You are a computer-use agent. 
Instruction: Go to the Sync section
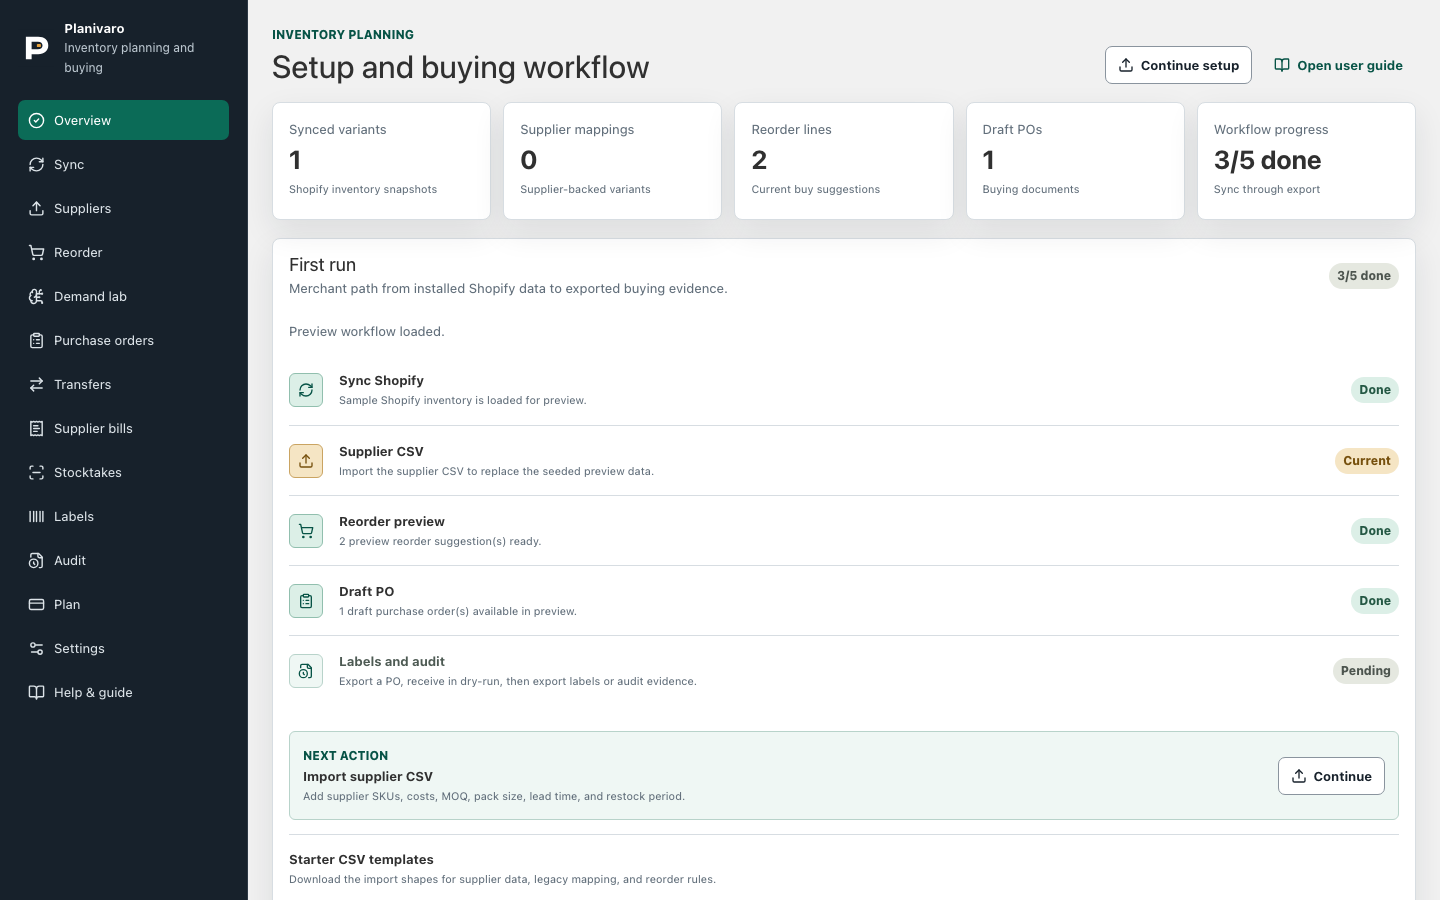tap(123, 164)
